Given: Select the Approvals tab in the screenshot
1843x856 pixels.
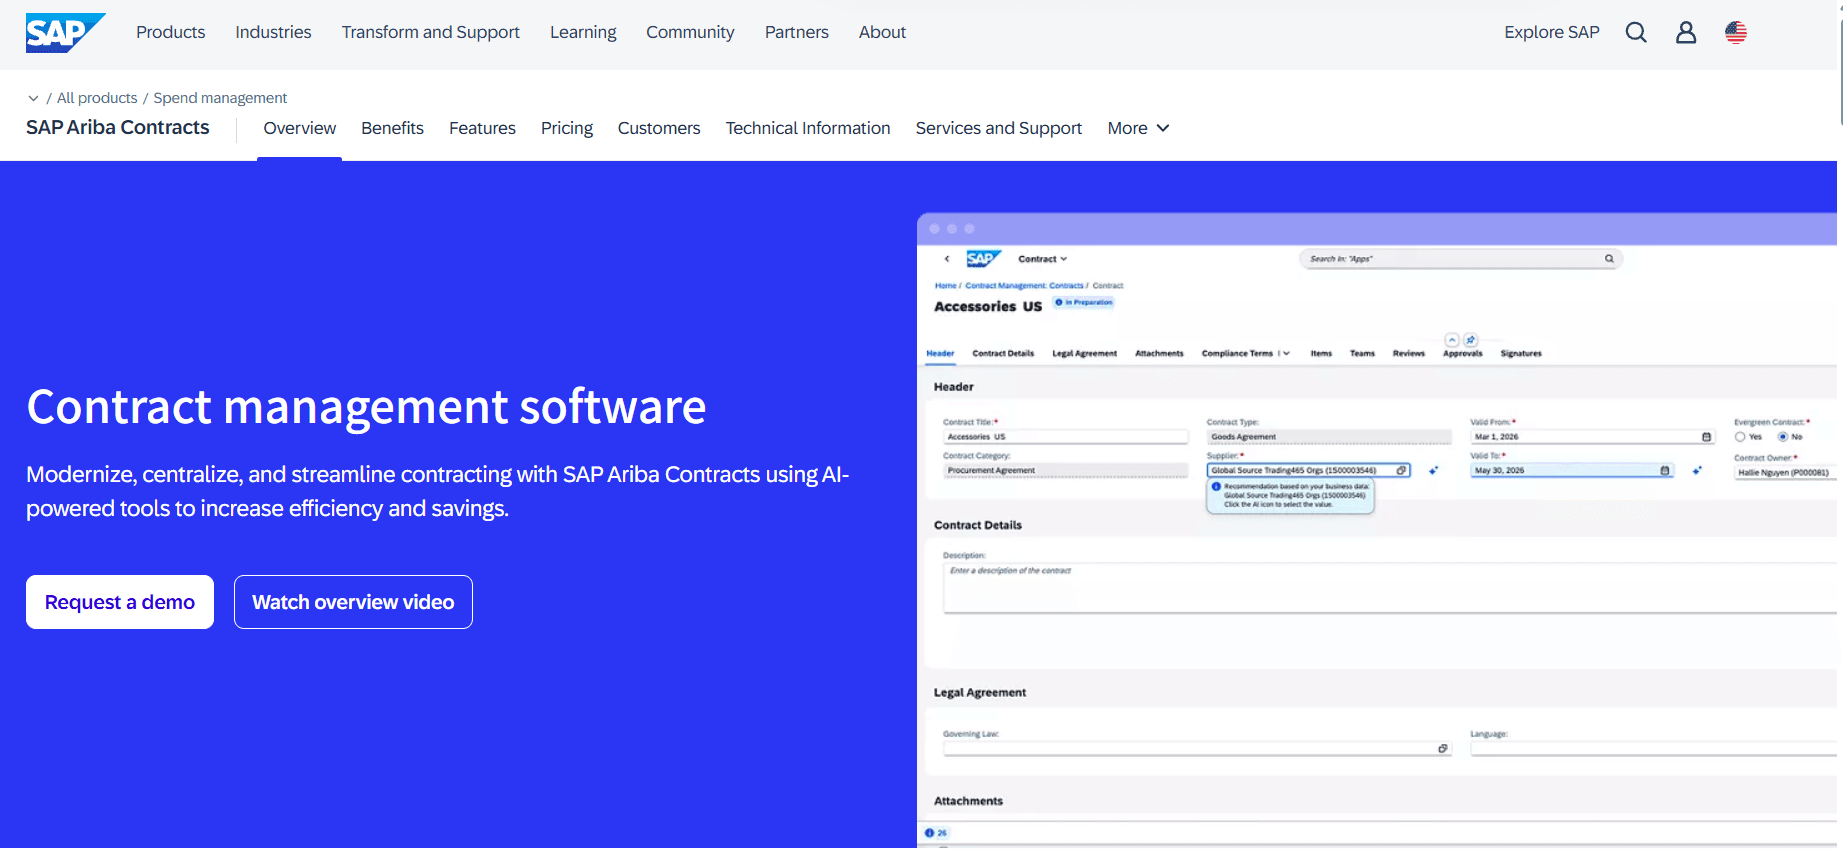Looking at the screenshot, I should [1463, 354].
